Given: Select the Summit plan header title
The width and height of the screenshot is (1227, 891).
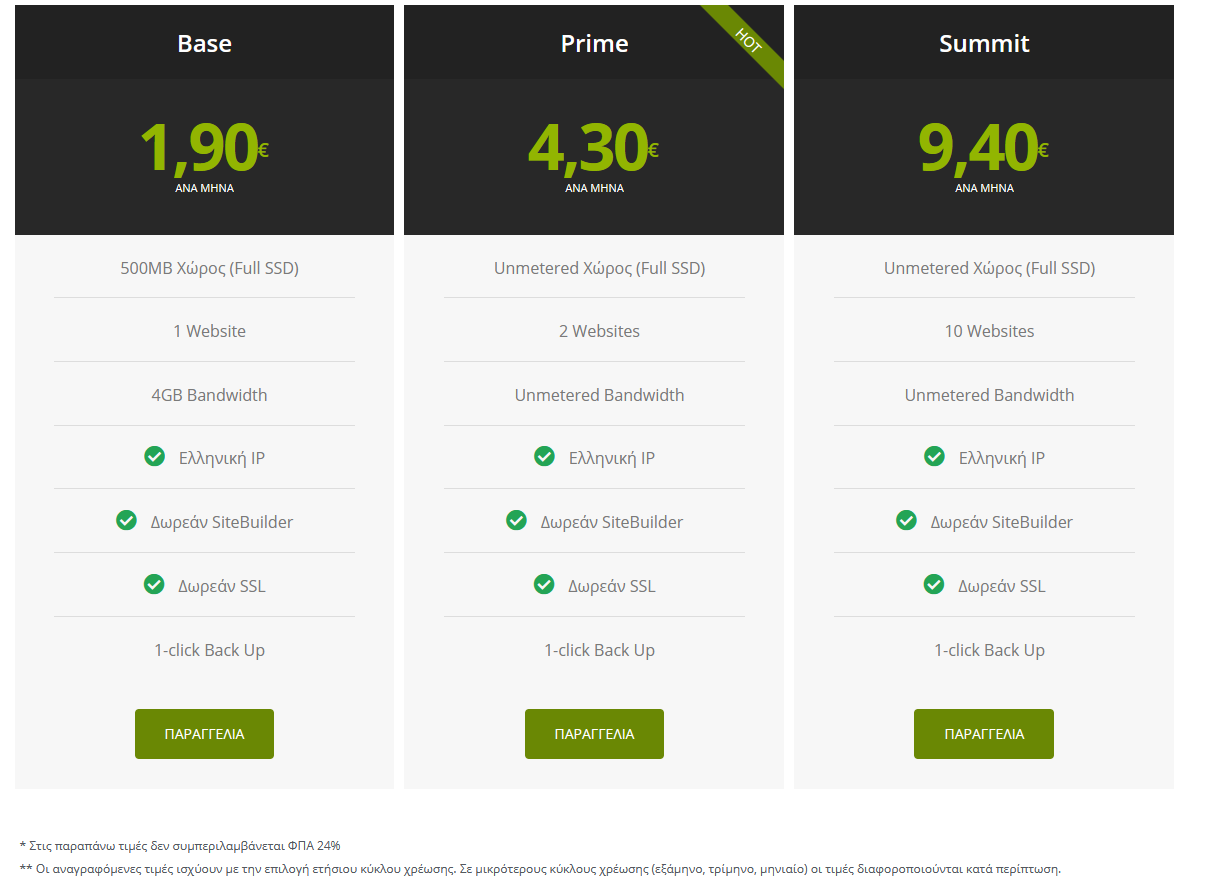Looking at the screenshot, I should click(x=984, y=44).
